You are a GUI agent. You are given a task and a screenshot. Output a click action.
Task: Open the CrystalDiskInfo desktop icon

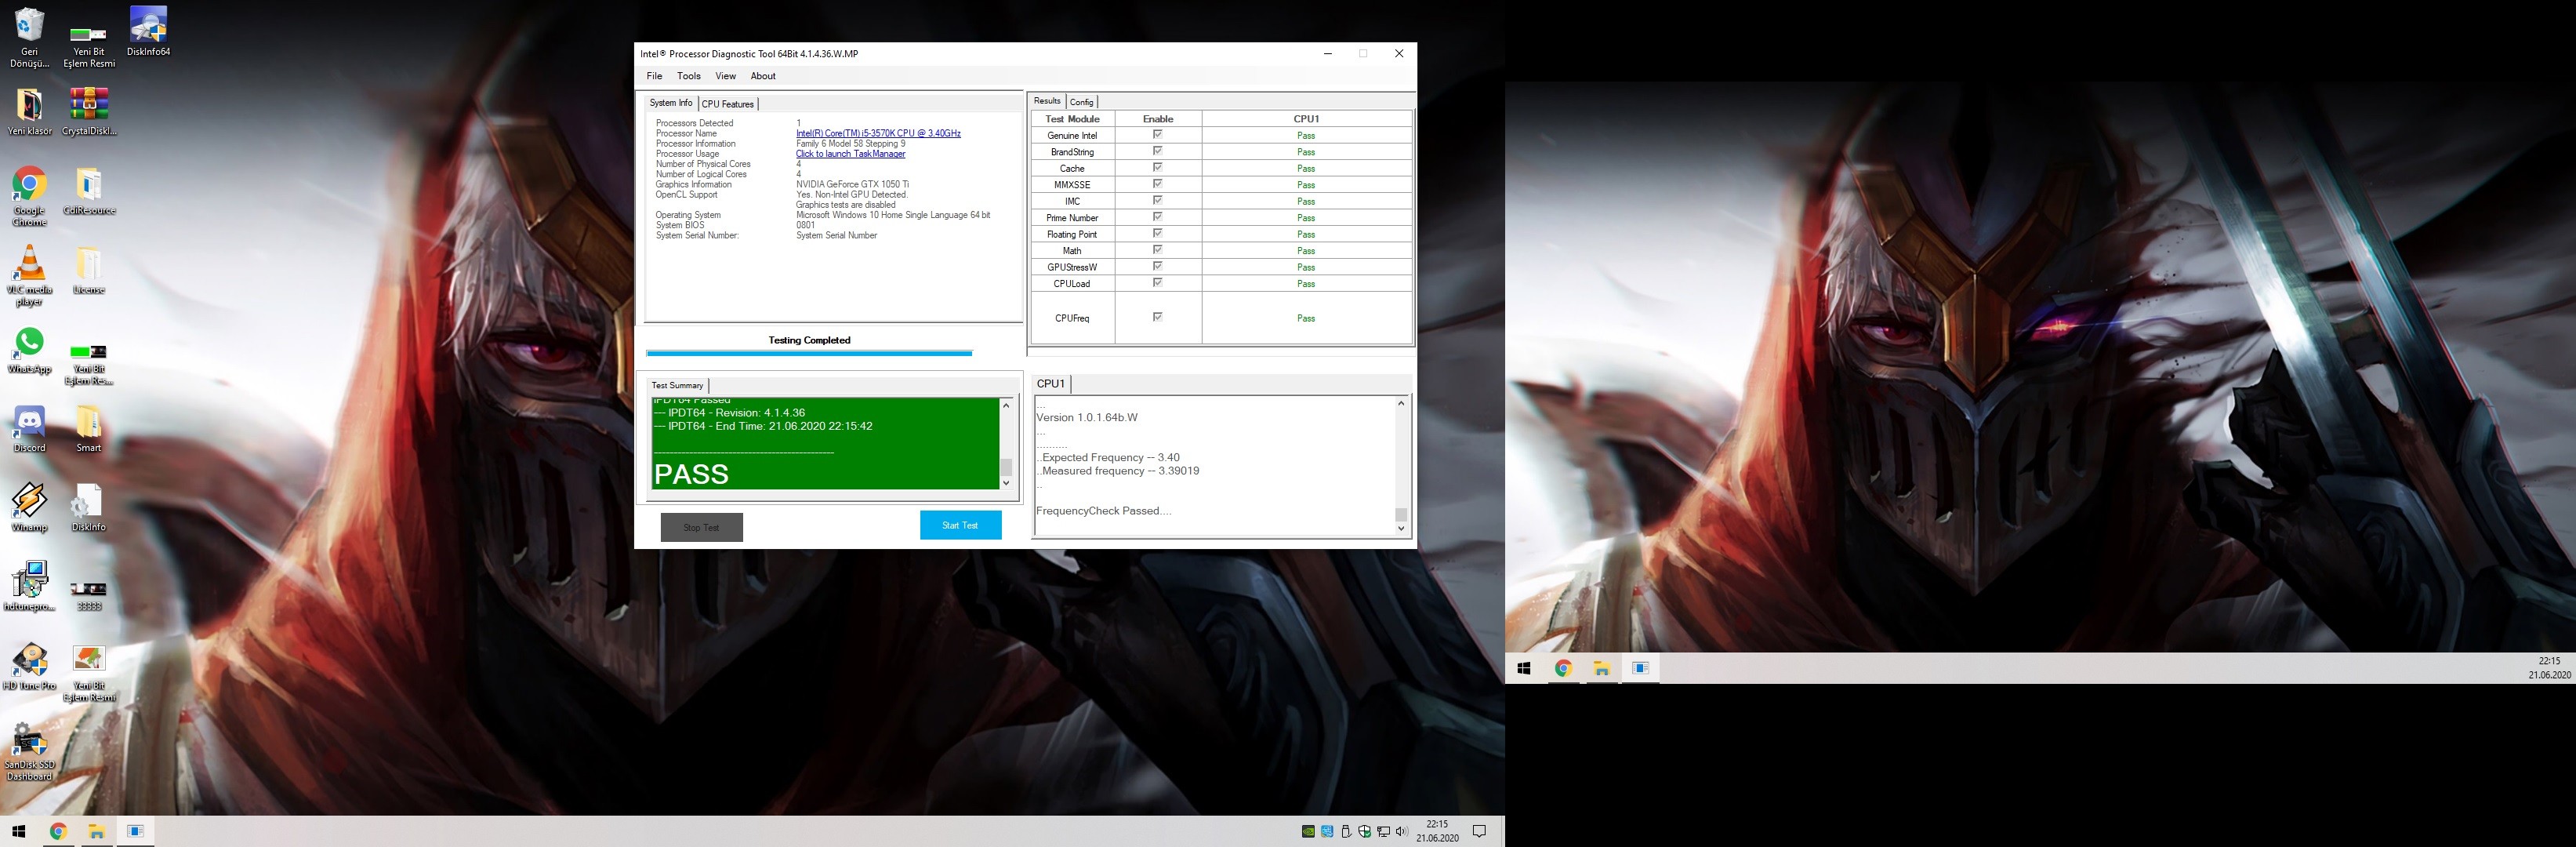click(88, 105)
